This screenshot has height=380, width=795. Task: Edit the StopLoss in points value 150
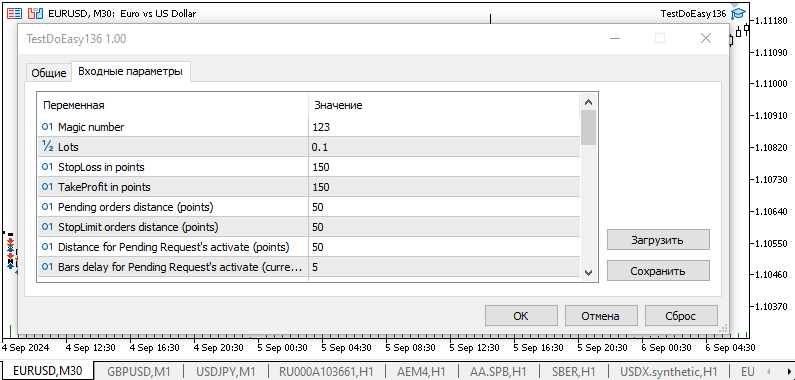444,167
